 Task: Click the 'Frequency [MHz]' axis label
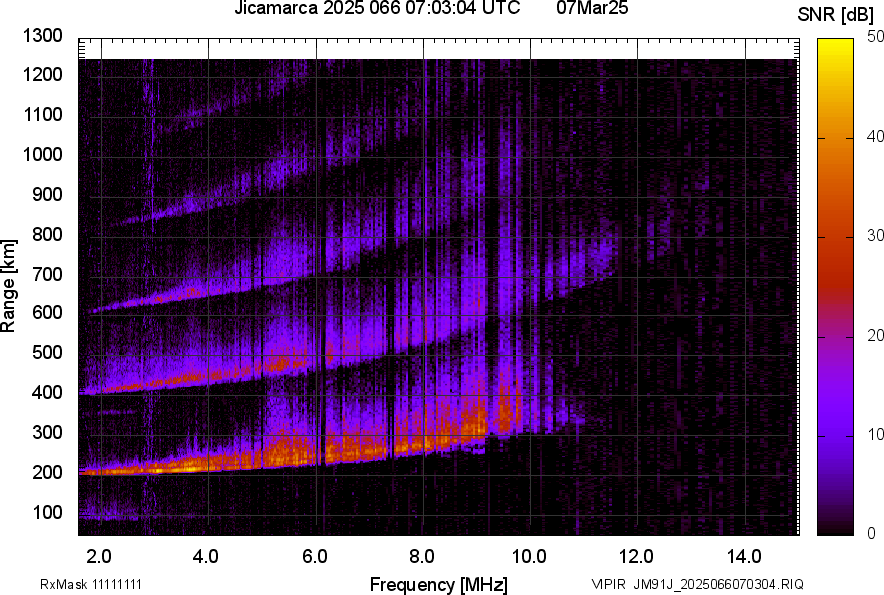(439, 584)
